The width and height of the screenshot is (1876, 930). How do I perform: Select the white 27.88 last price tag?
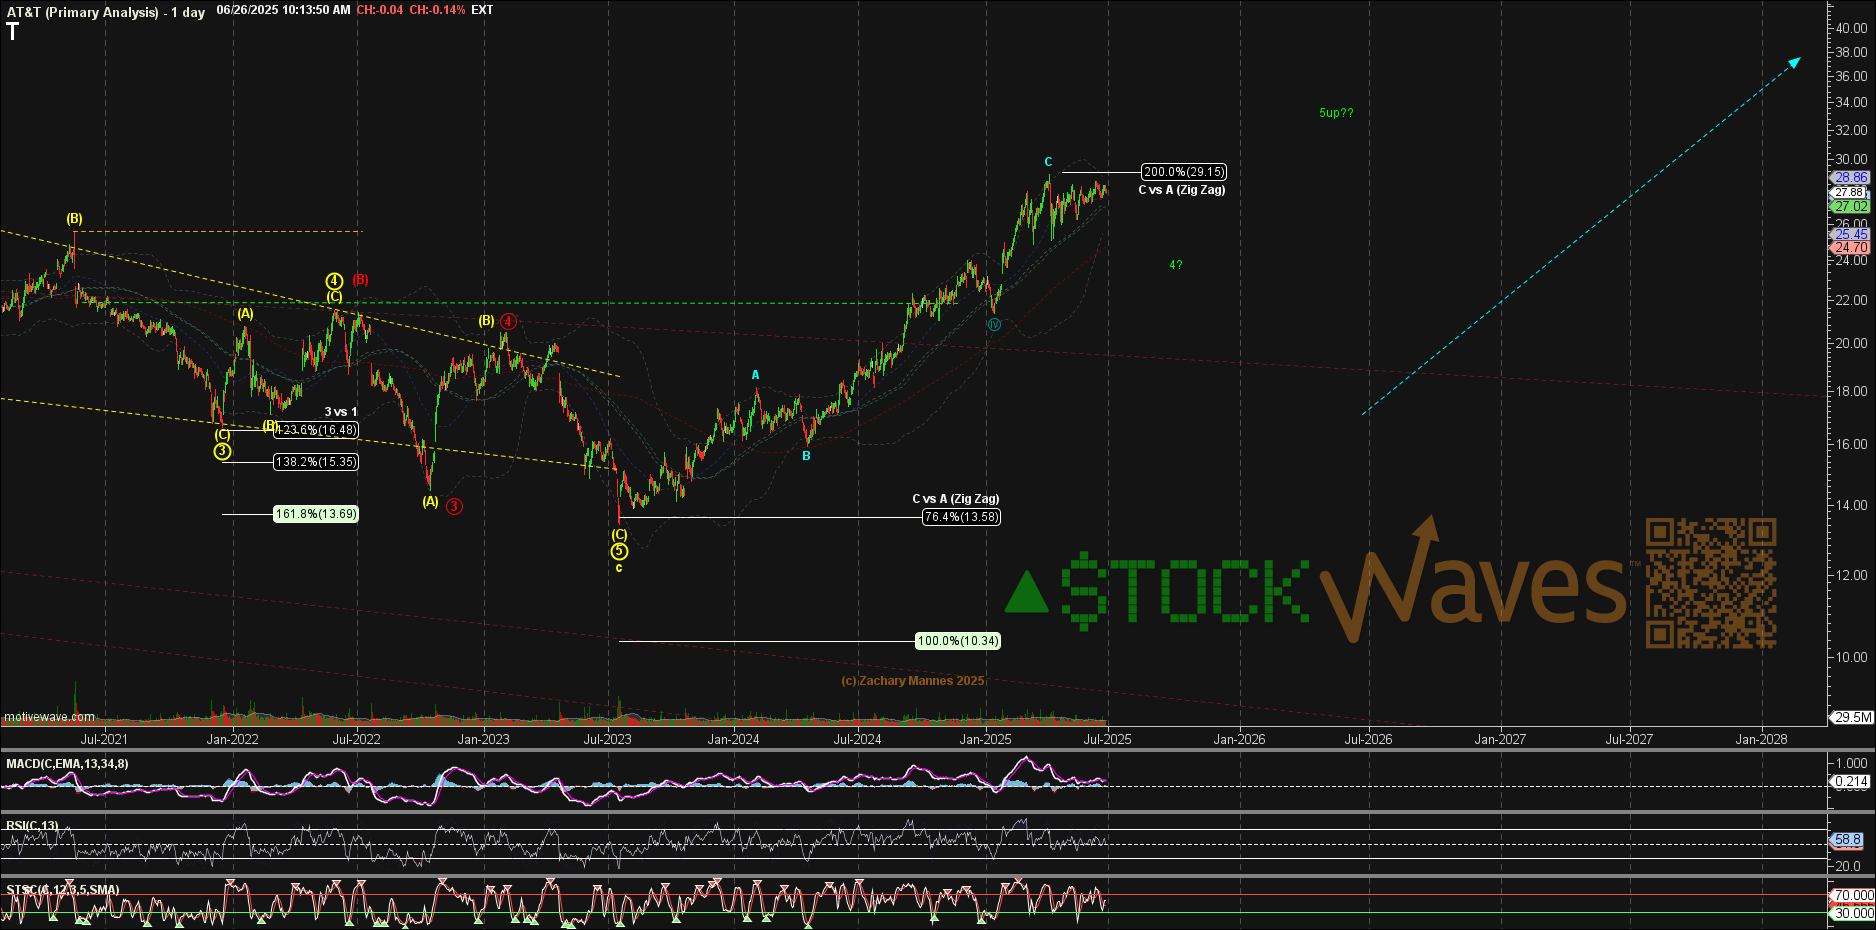coord(1850,192)
